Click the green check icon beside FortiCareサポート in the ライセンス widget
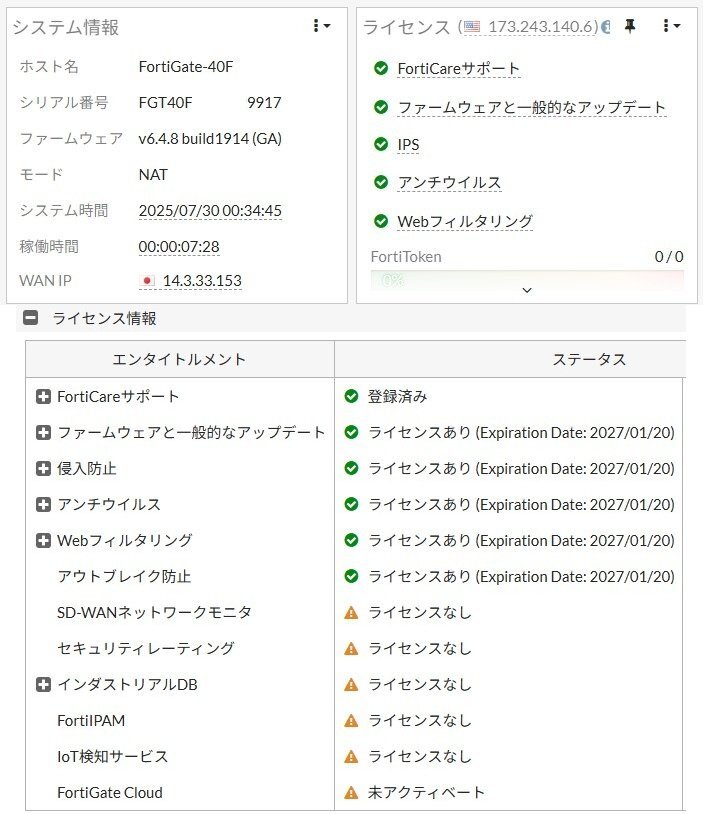This screenshot has height=814, width=703. coord(381,68)
